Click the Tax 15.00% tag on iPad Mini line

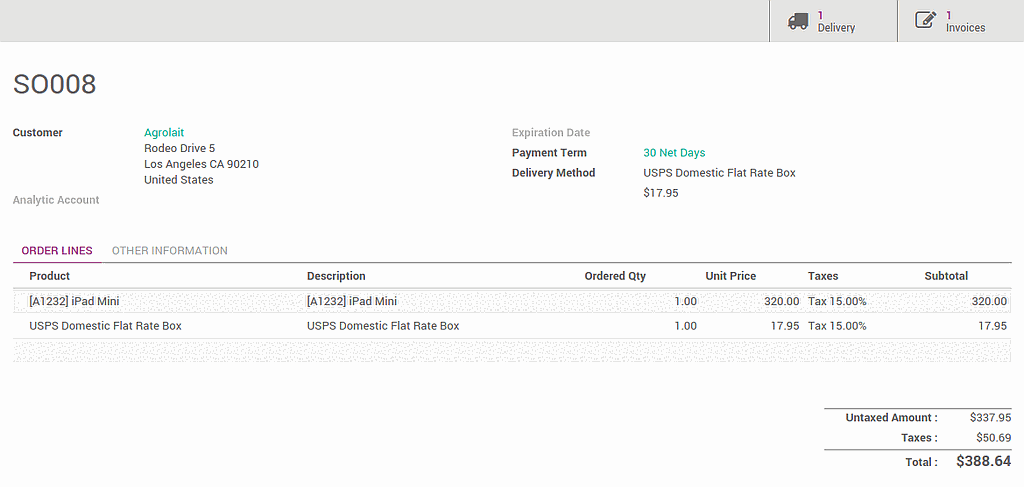click(837, 301)
